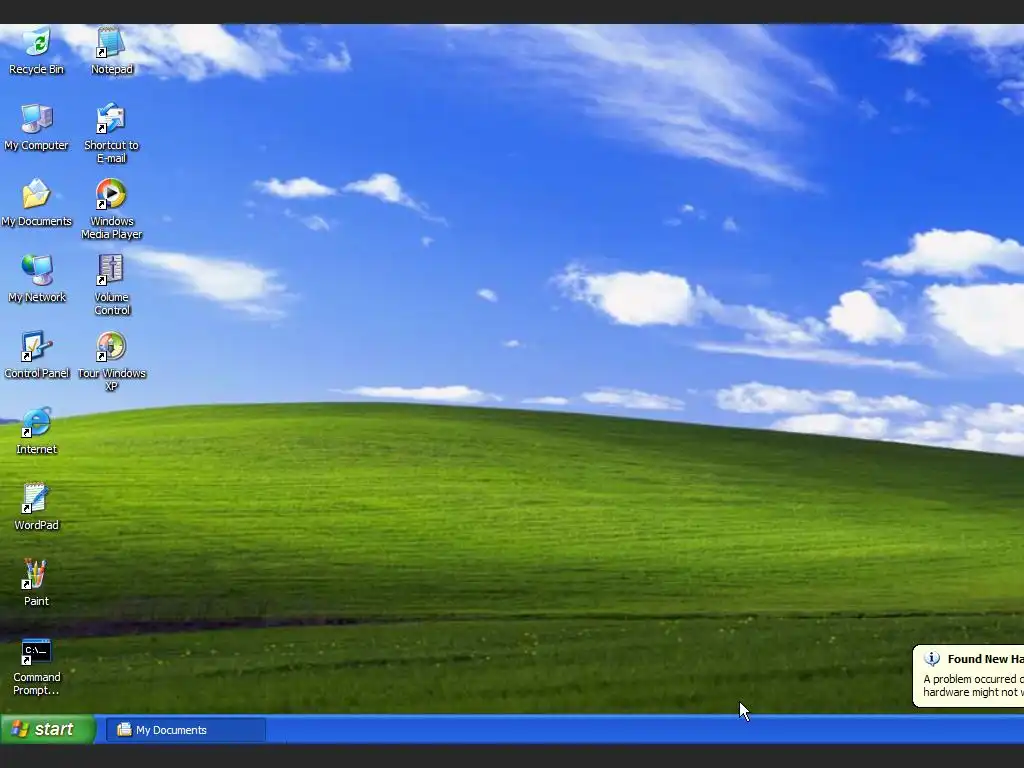1024x768 pixels.
Task: Select the My Documents folder icon on desktop
Action: pyautogui.click(x=37, y=194)
